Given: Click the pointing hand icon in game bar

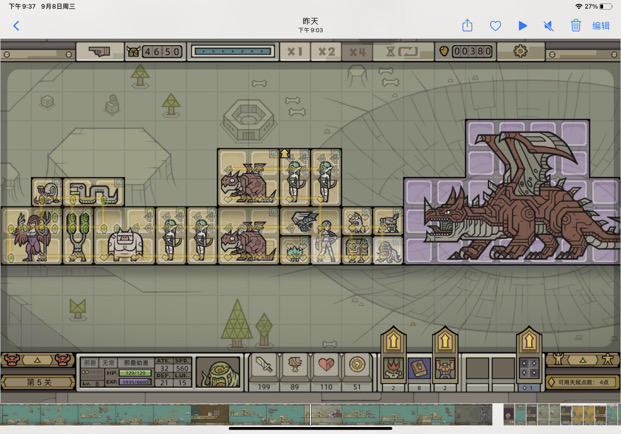Looking at the screenshot, I should tap(99, 51).
